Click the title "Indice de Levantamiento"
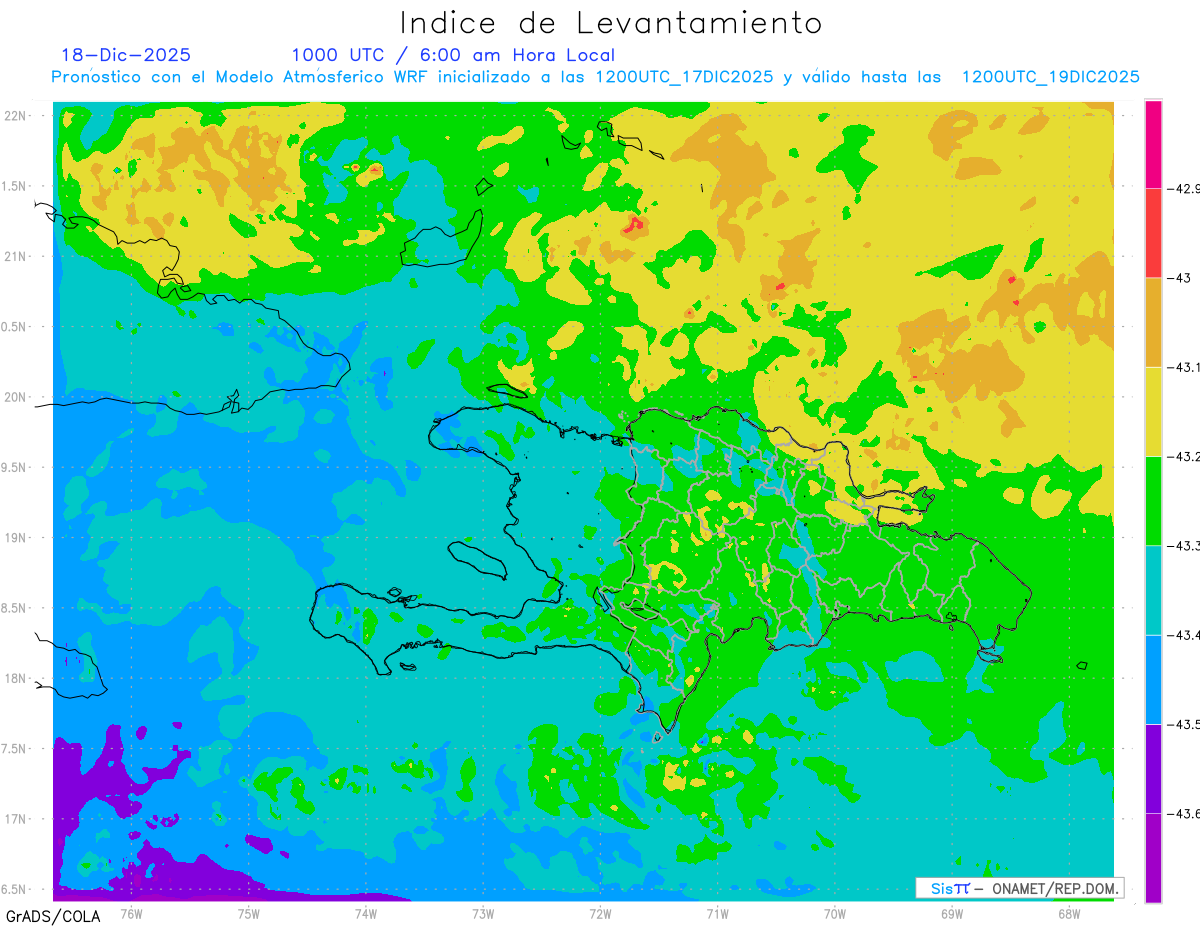Image resolution: width=1200 pixels, height=927 pixels. 610,23
